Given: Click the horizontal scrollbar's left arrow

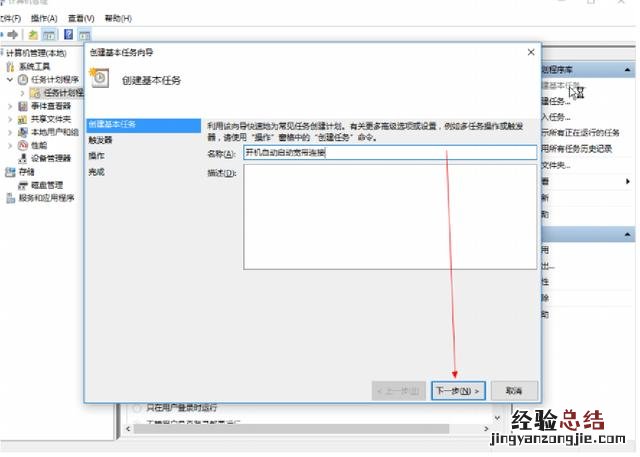Looking at the screenshot, I should (128, 429).
